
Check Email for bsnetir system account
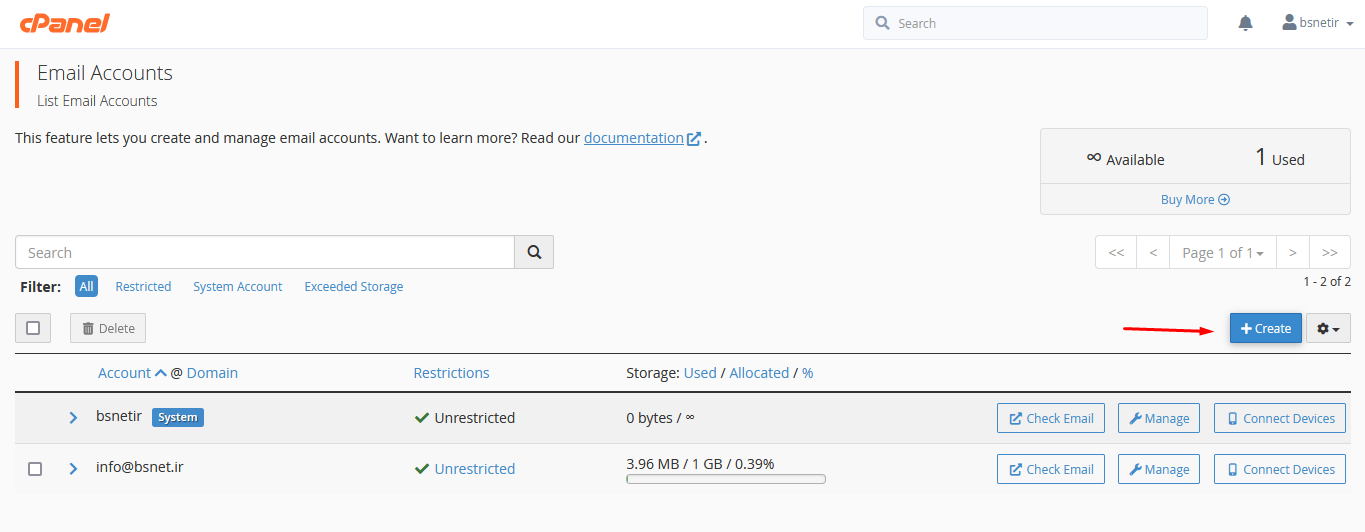point(1051,418)
